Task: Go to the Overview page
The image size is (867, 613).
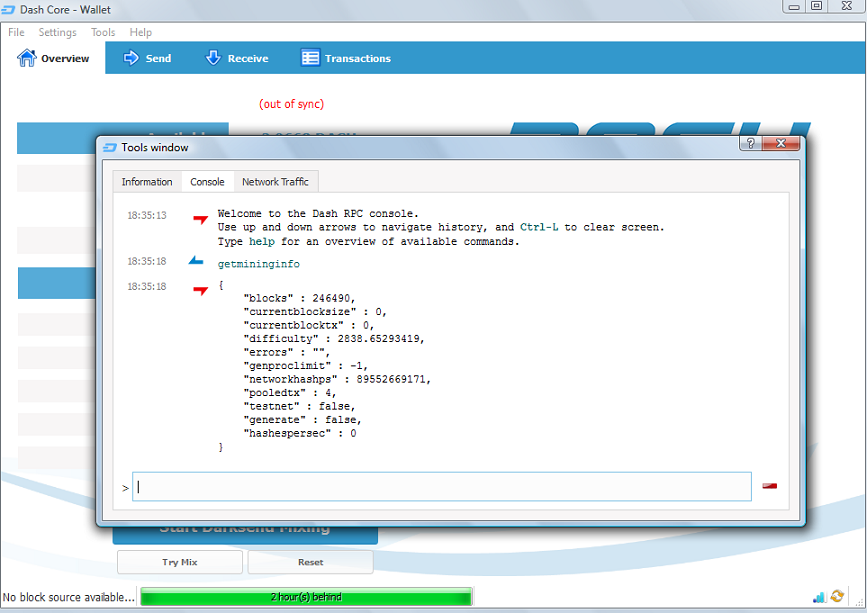Action: (x=54, y=58)
